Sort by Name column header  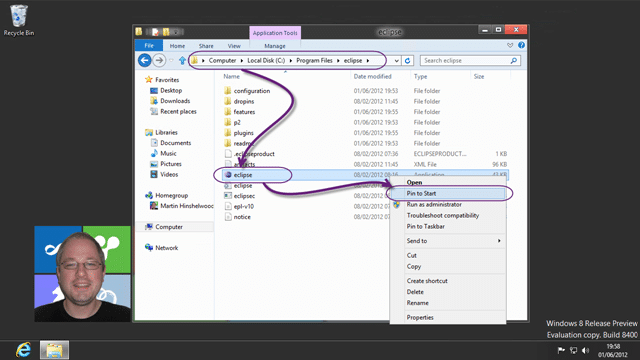coord(231,76)
